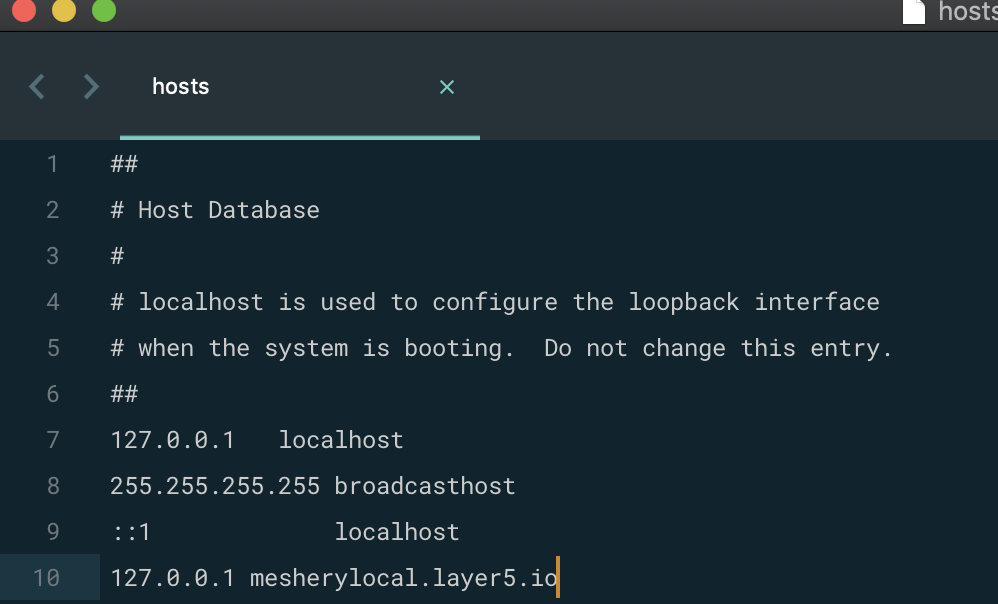This screenshot has width=998, height=604.
Task: Close the window with the red button
Action: [24, 9]
